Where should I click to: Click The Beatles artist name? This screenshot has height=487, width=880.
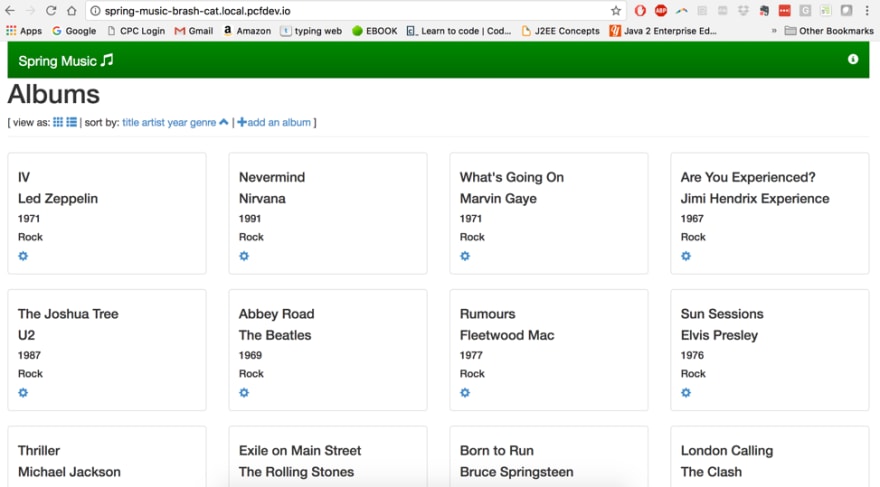(275, 336)
